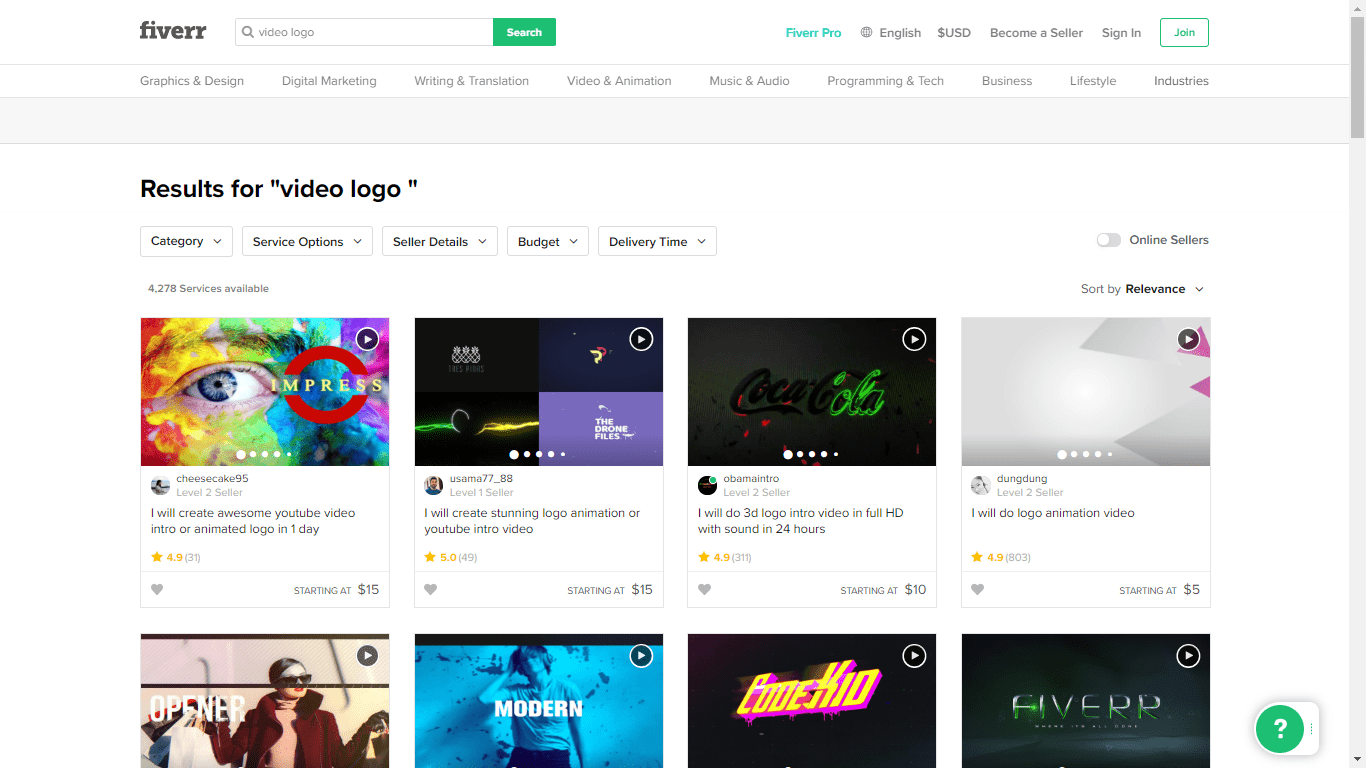Open the Coca-Cola neon gig thumbnail
The width and height of the screenshot is (1366, 768).
812,392
